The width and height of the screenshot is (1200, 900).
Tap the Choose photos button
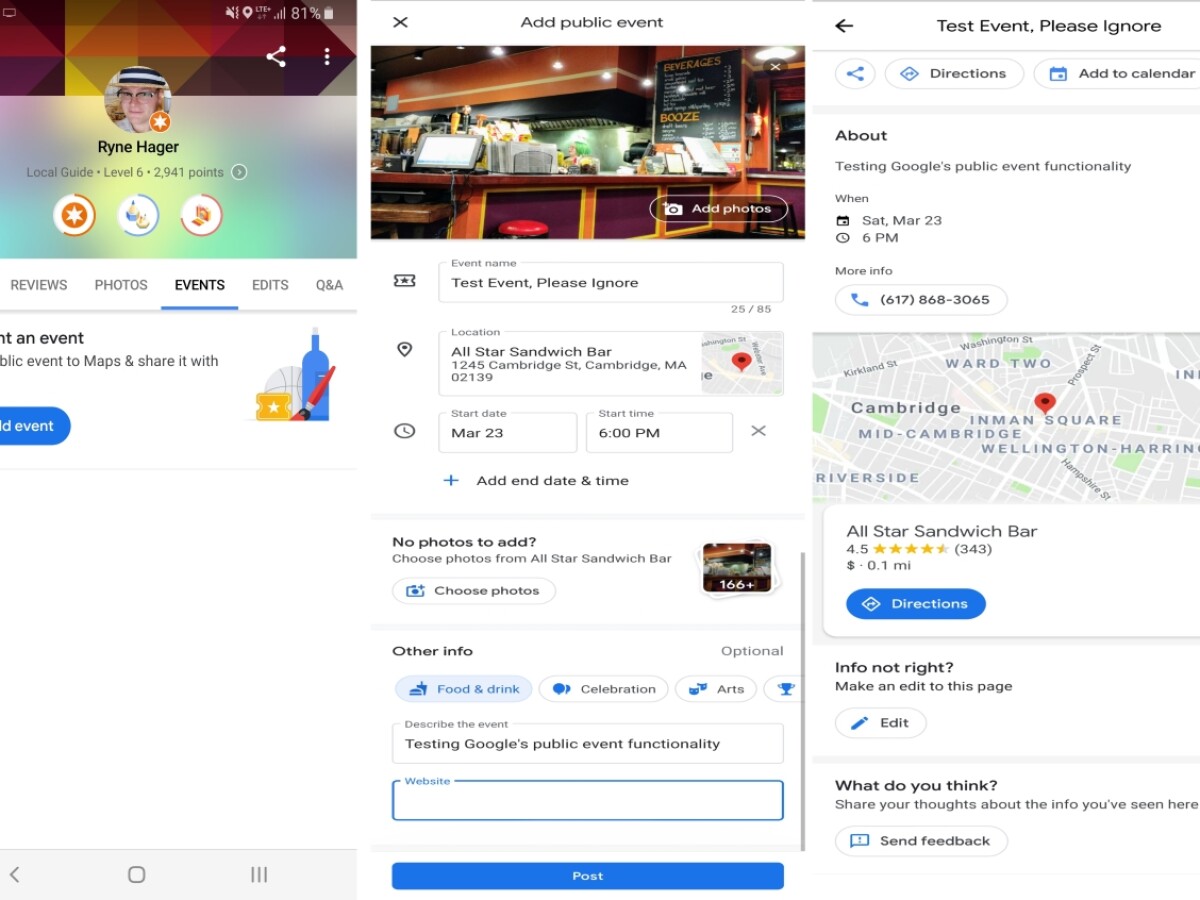473,591
